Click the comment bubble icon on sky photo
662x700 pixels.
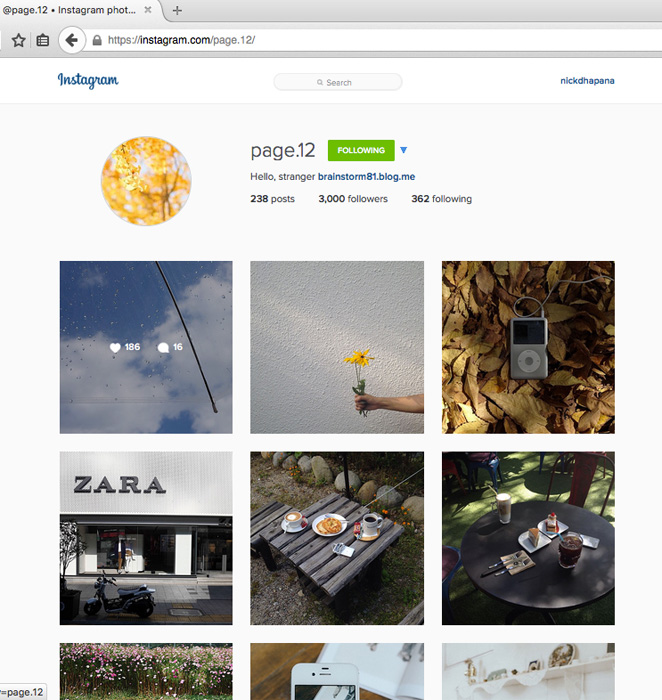[163, 347]
